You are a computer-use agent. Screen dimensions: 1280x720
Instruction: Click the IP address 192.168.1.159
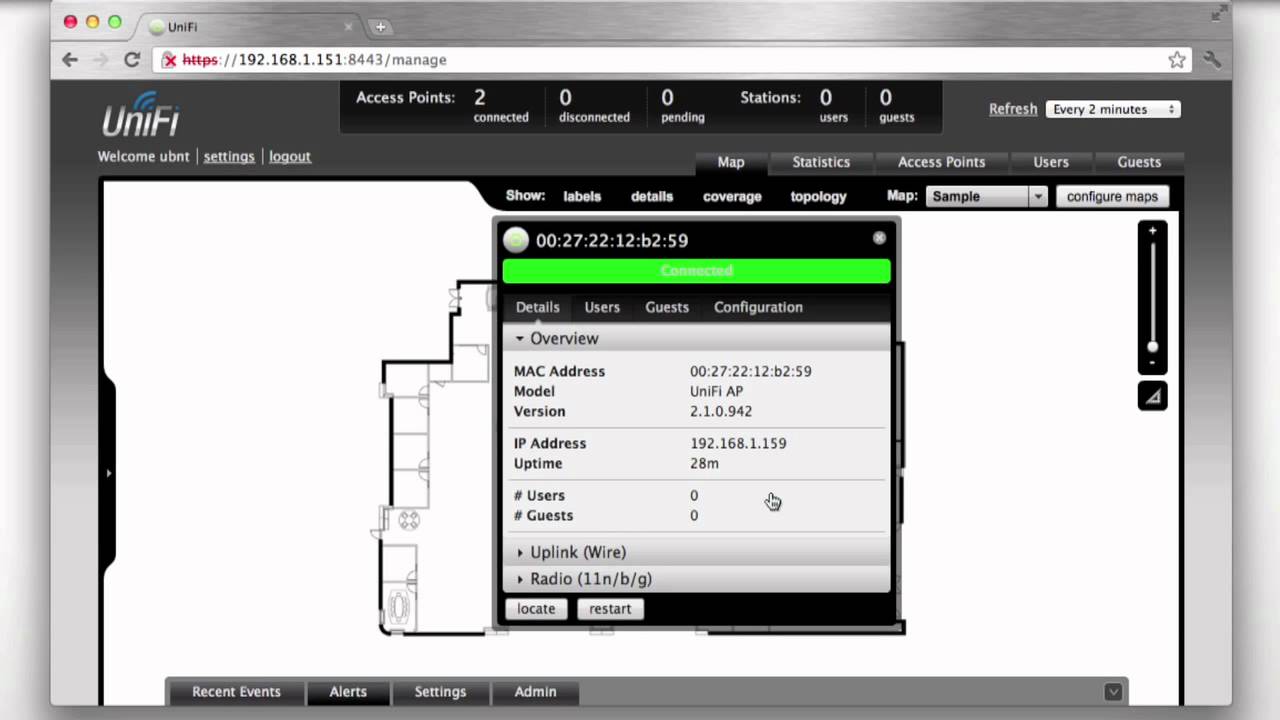738,443
